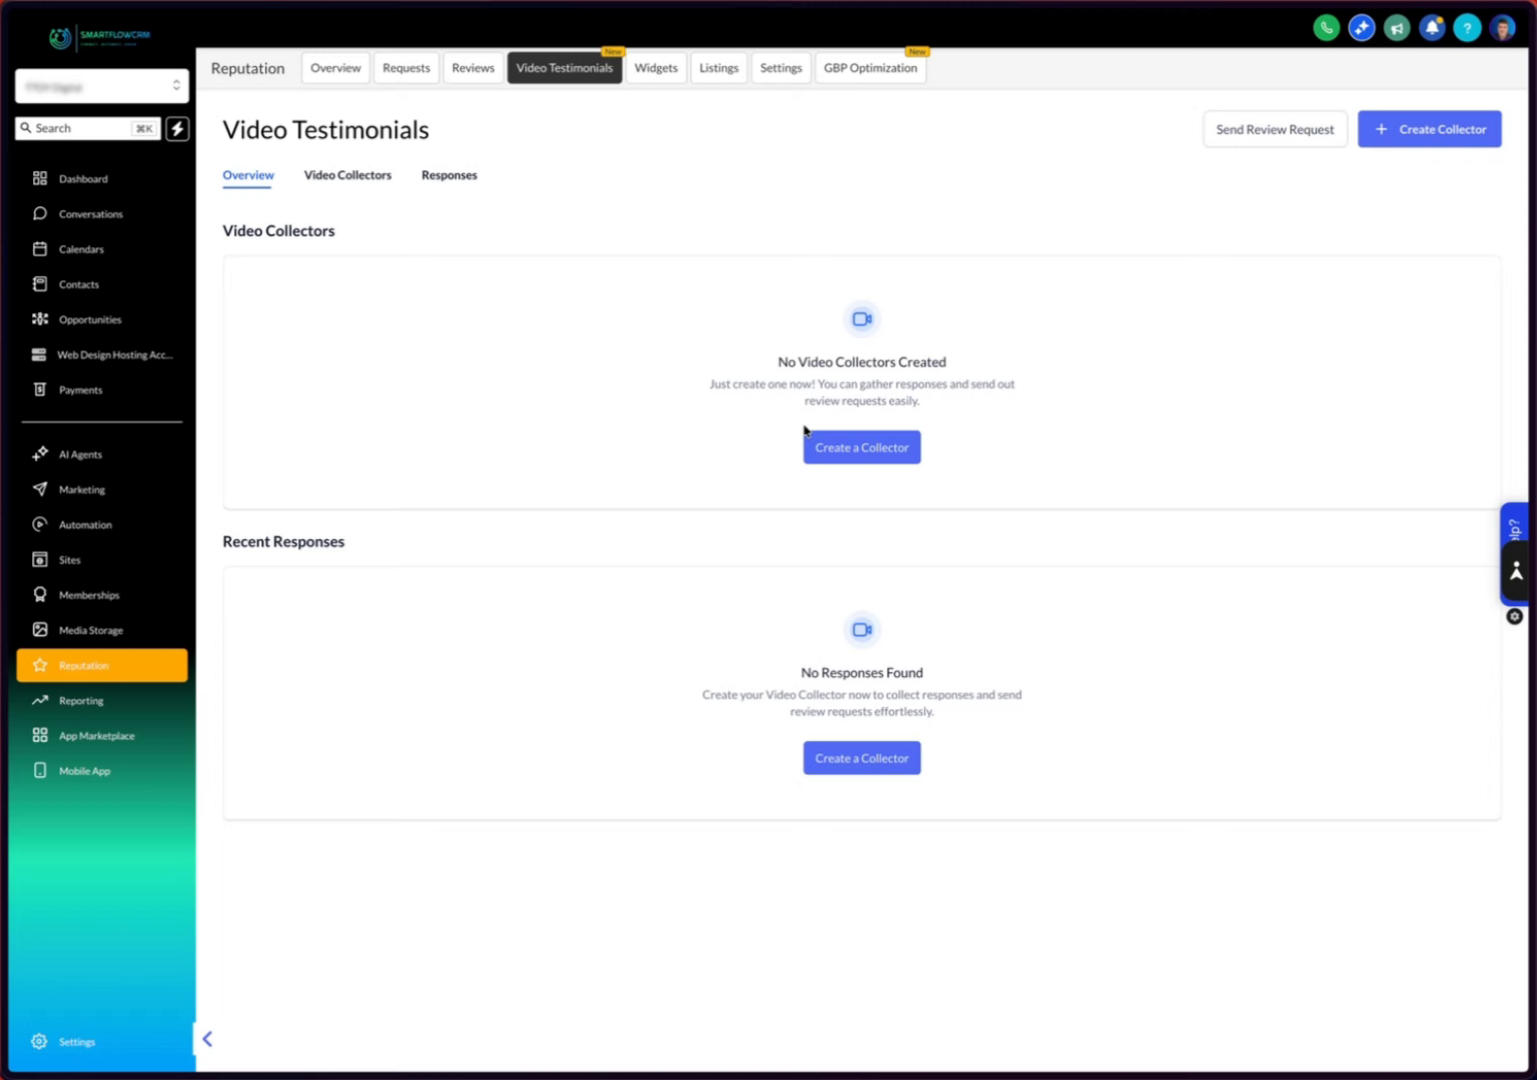Open the notifications bell icon
This screenshot has width=1537, height=1080.
(x=1432, y=28)
